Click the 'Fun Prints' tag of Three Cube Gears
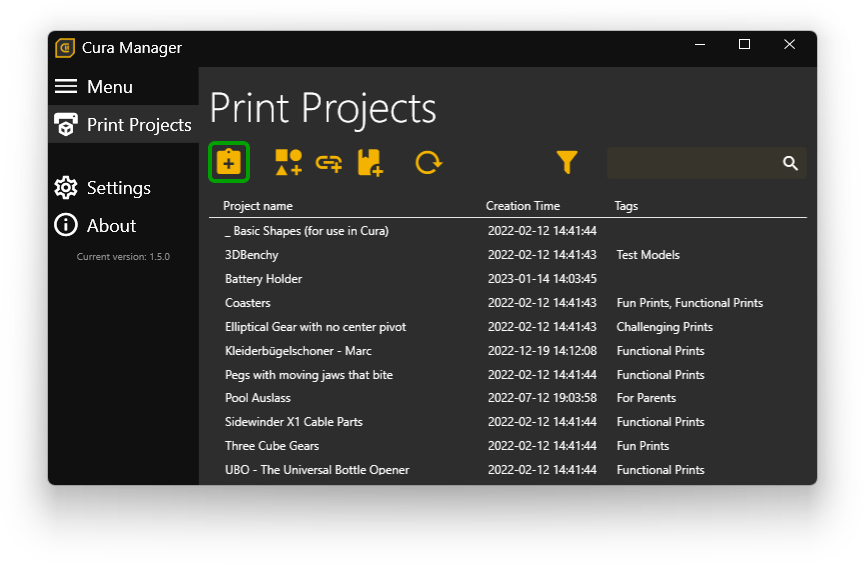Viewport: 865px width, 565px height. 643,446
